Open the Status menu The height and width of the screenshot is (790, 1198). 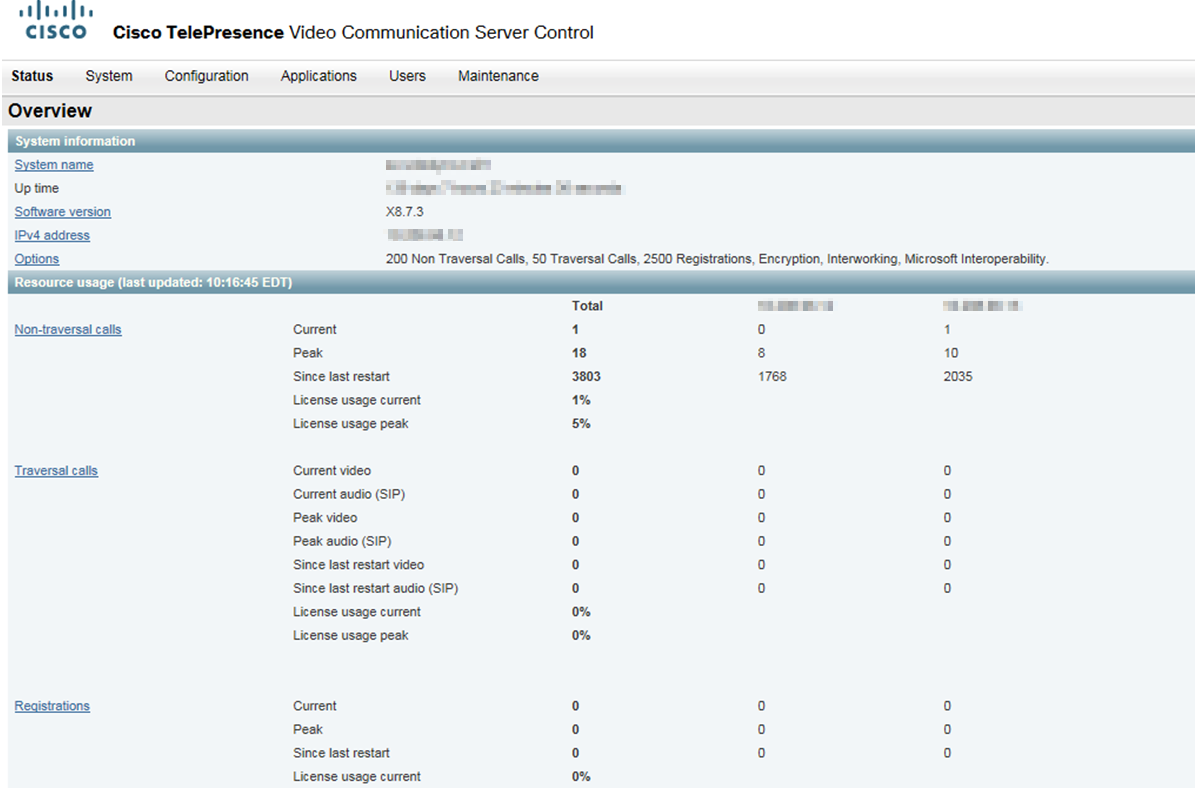point(32,76)
